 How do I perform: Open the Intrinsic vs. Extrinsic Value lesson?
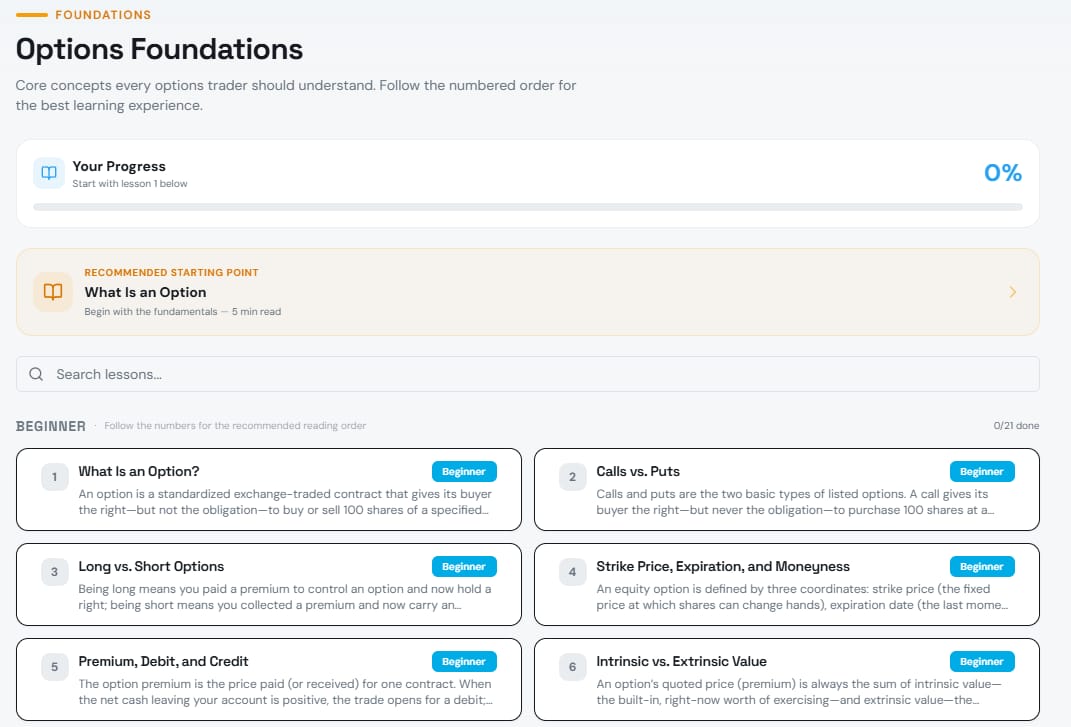(x=681, y=661)
